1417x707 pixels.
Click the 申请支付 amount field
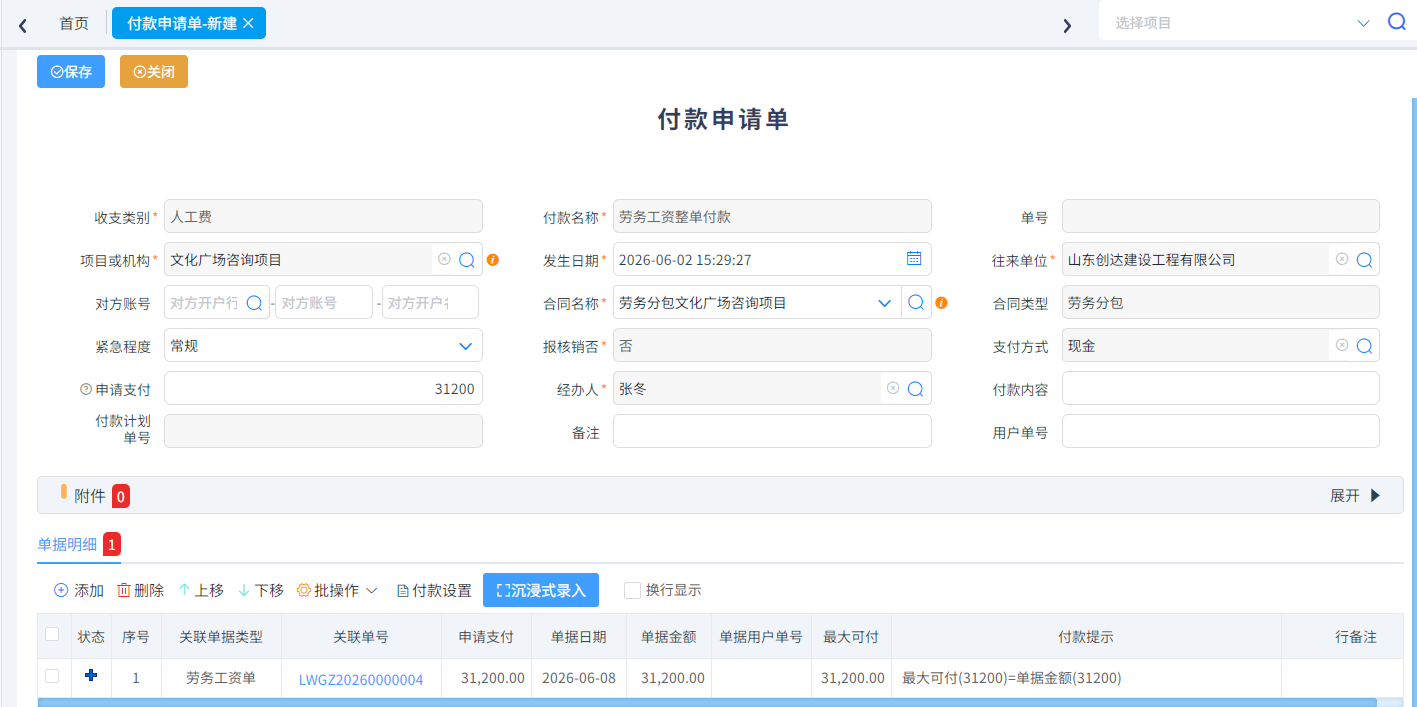323,389
